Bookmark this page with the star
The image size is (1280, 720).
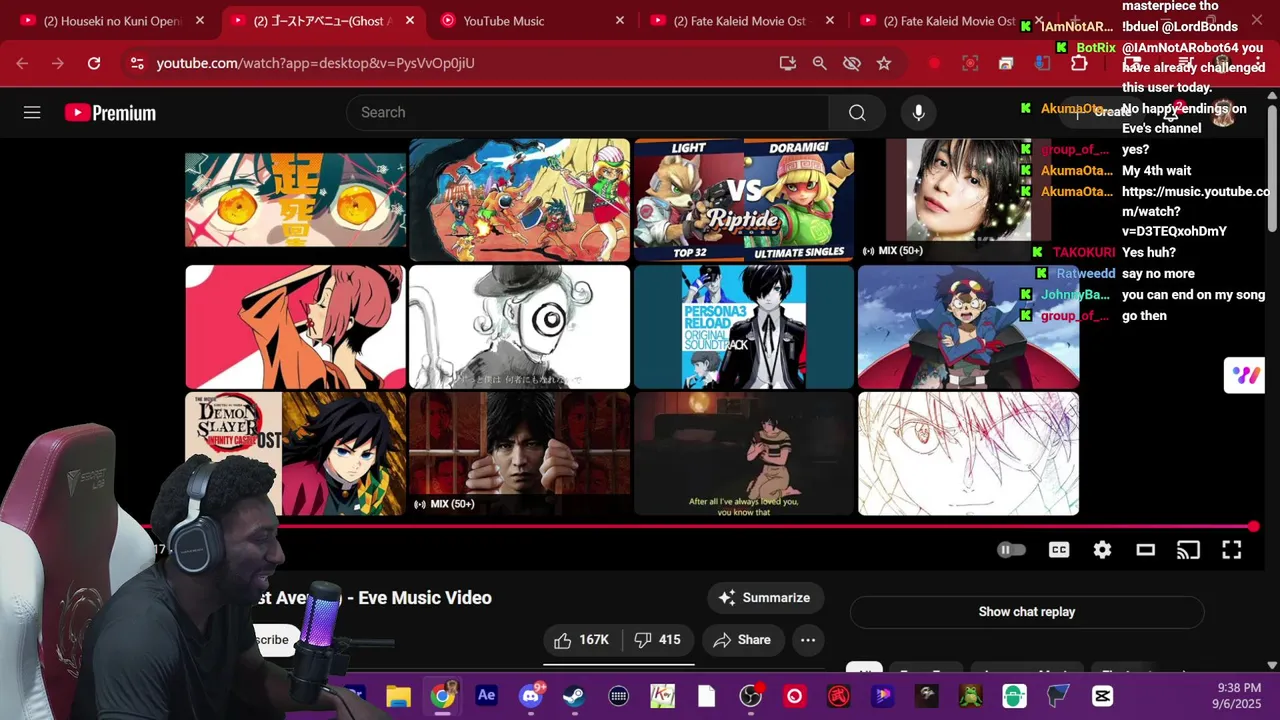(x=884, y=63)
